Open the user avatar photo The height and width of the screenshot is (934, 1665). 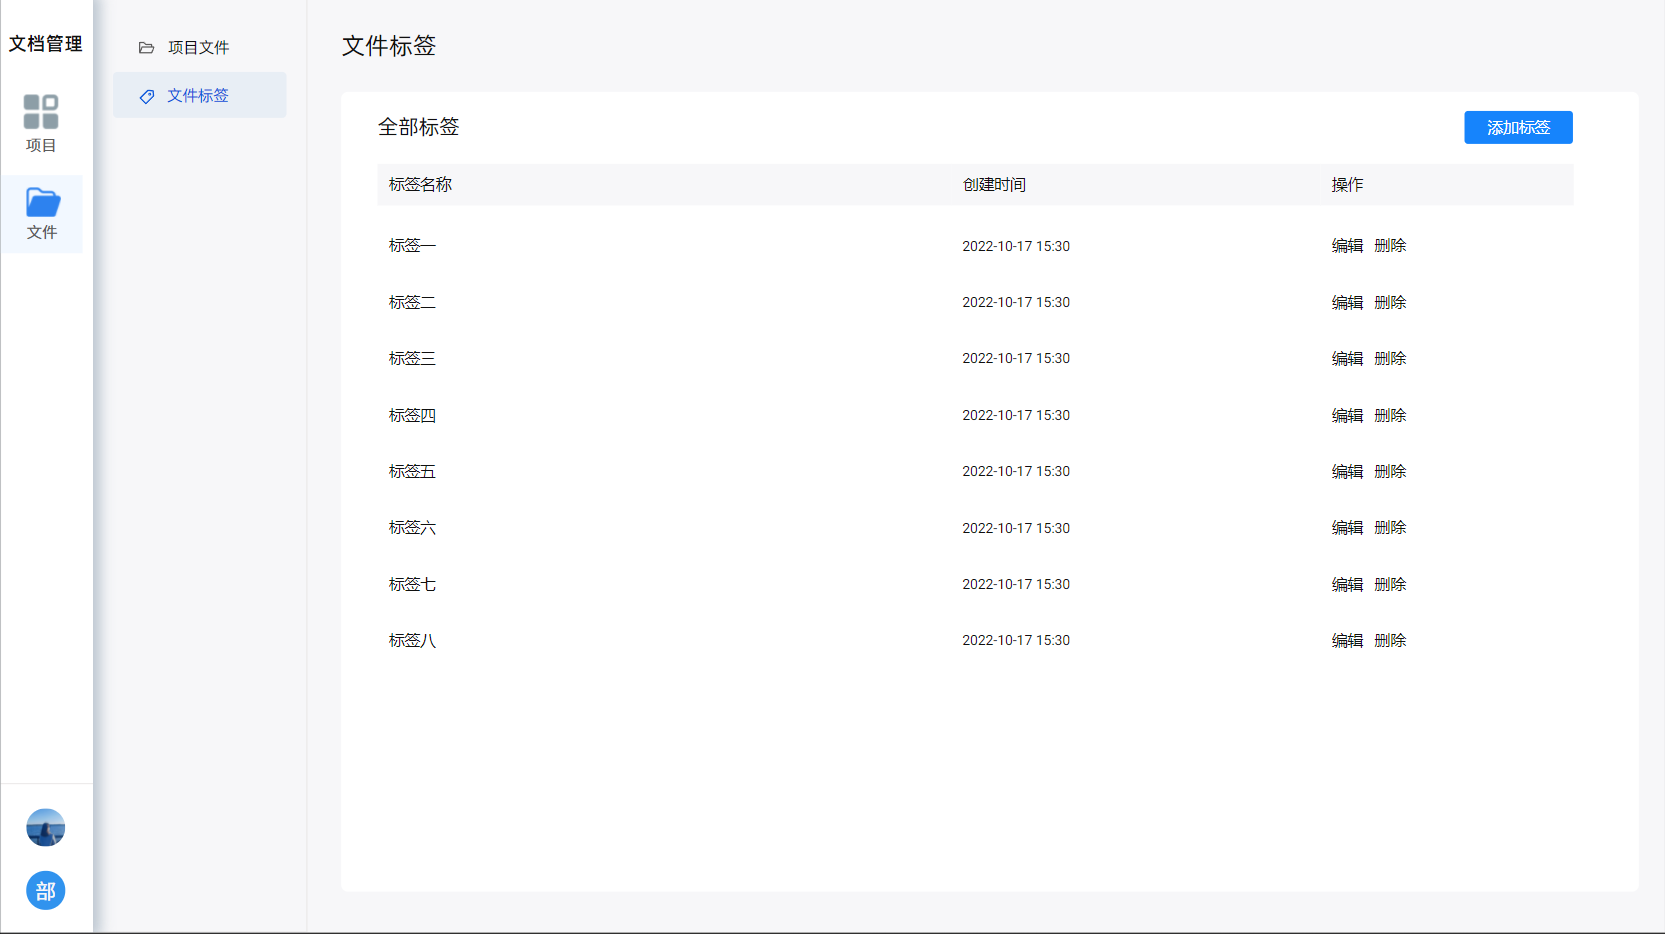(x=45, y=828)
